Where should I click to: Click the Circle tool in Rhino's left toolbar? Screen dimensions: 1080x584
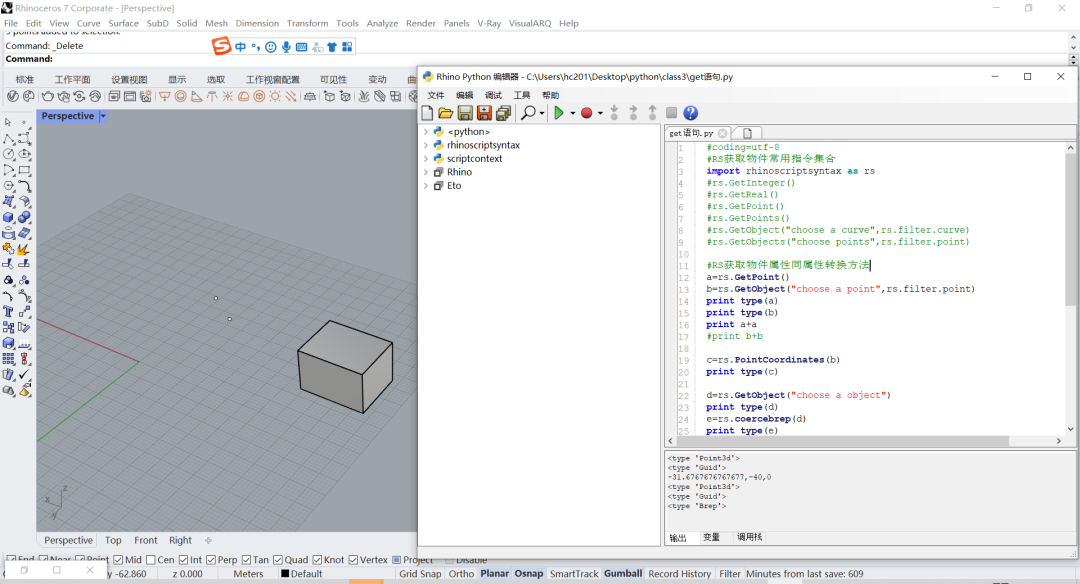(x=9, y=154)
